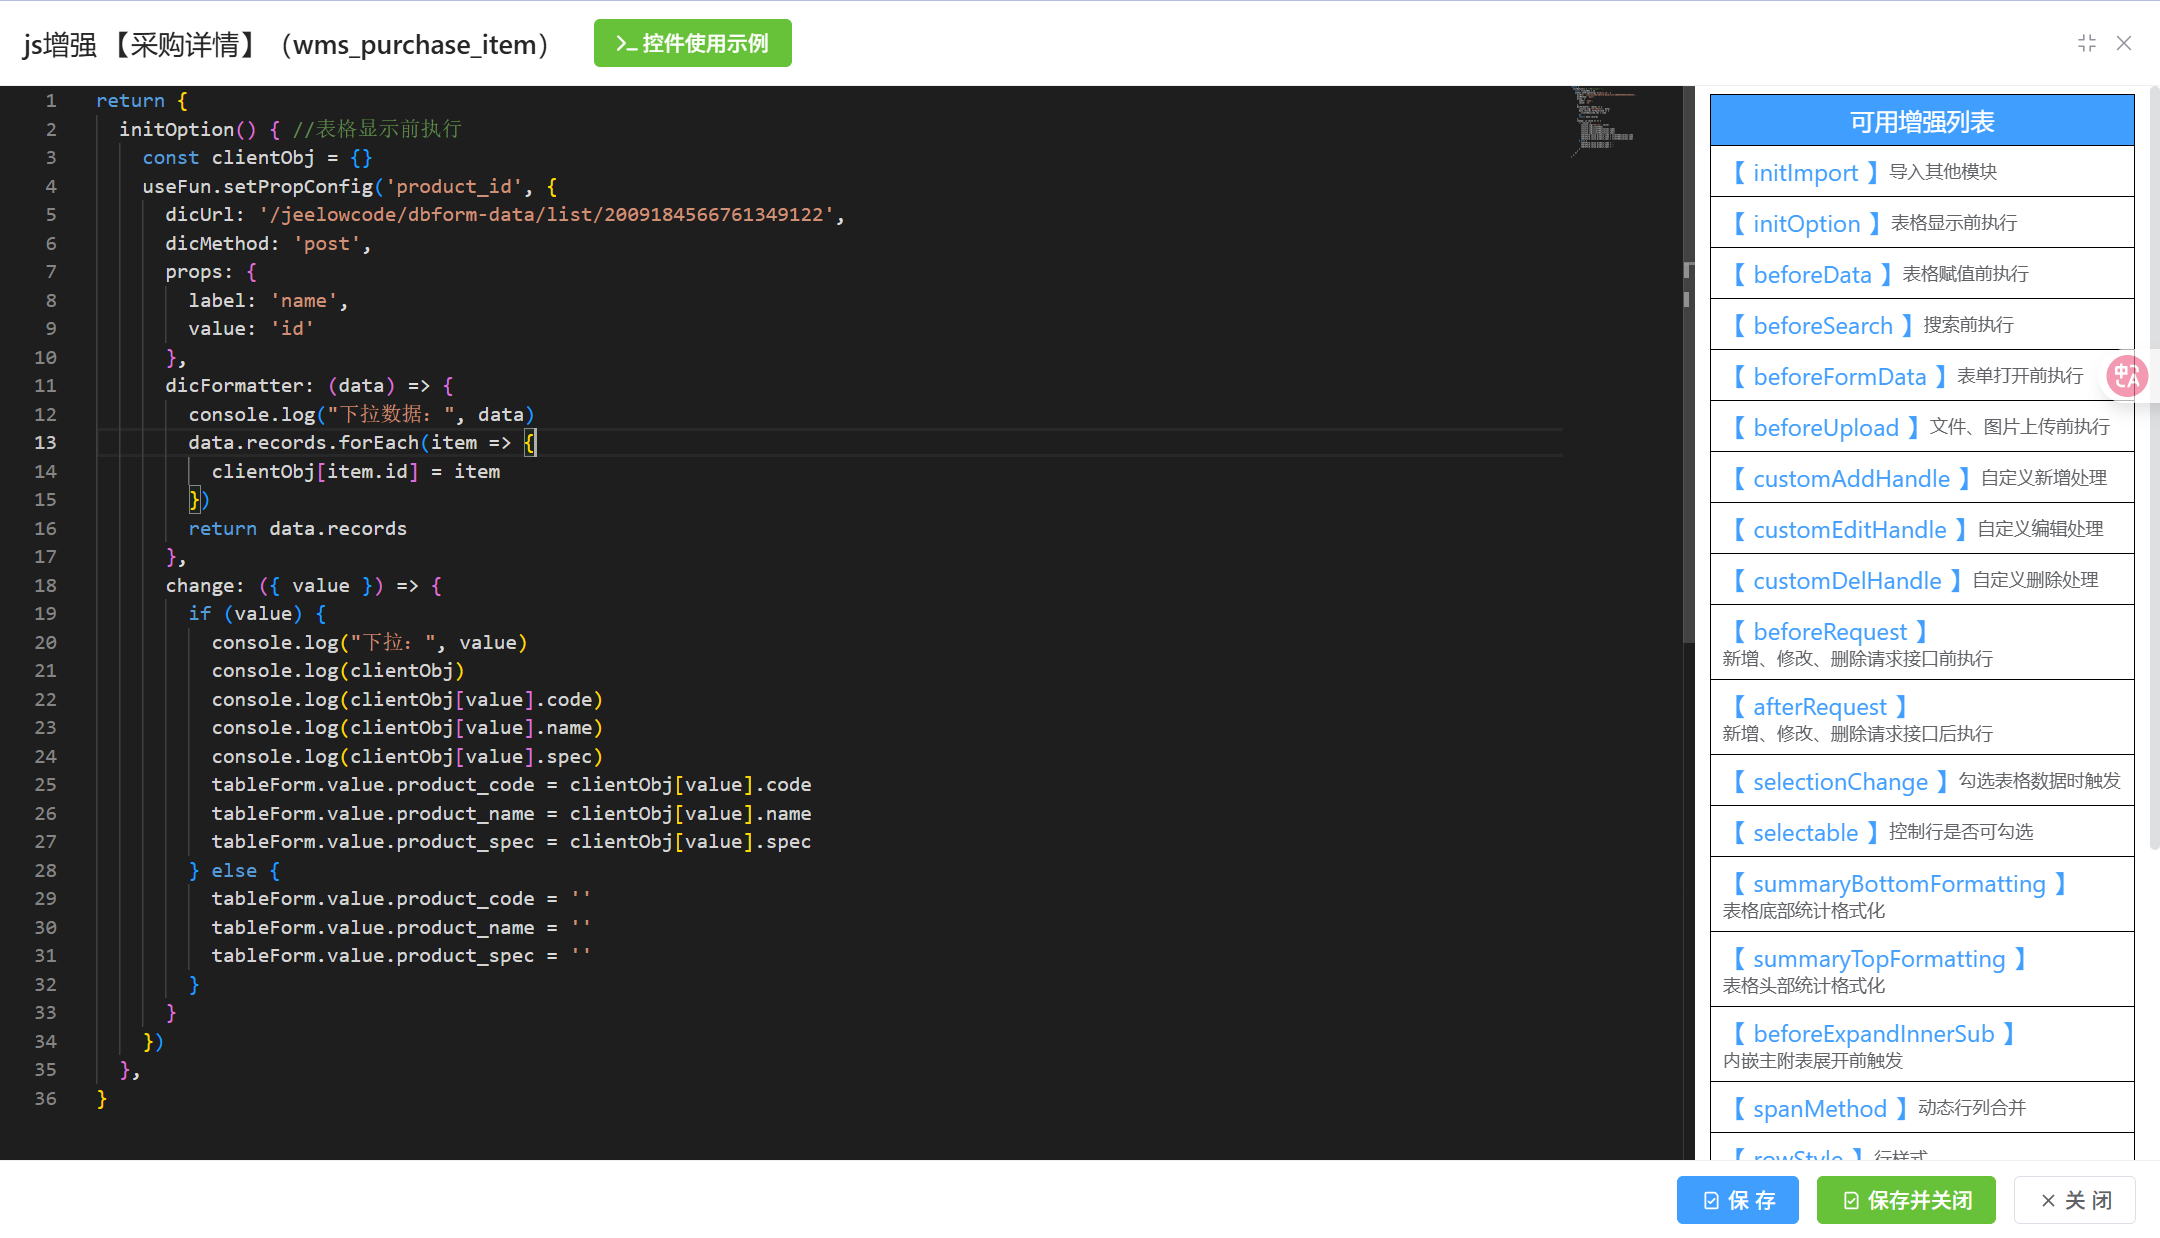Click the 保存 save button
Screen dimensions: 2160x1238
point(1737,1200)
